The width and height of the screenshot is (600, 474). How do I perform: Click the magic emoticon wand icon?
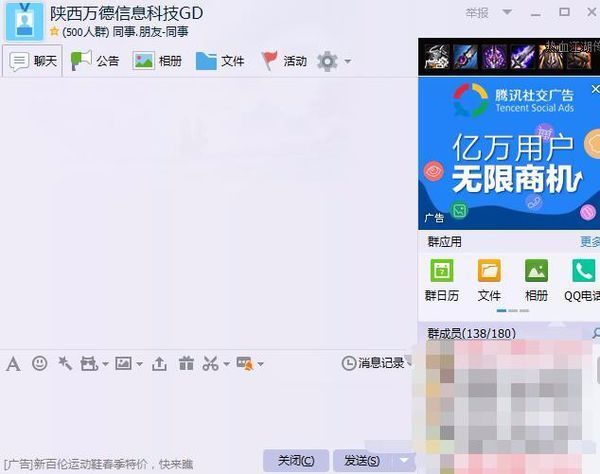tap(65, 363)
